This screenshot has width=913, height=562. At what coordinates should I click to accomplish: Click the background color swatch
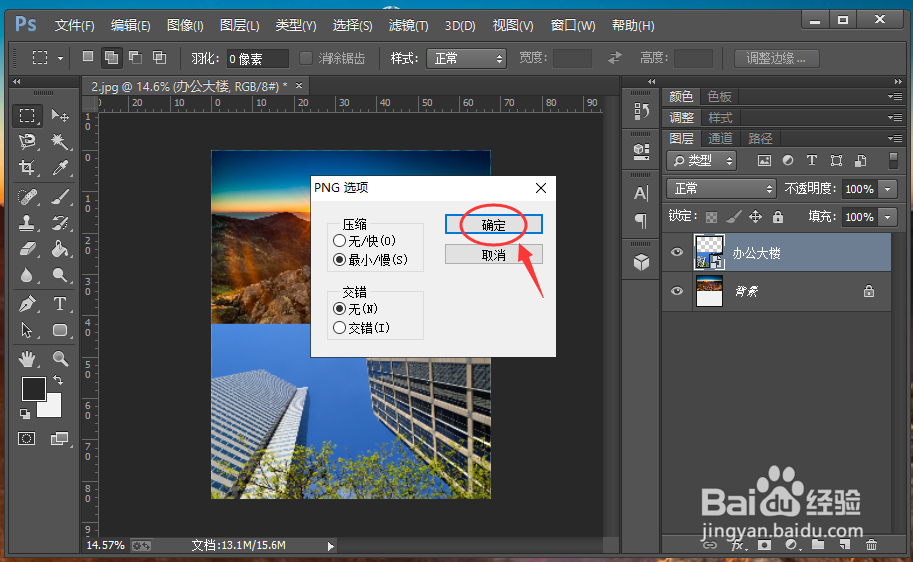tap(52, 408)
